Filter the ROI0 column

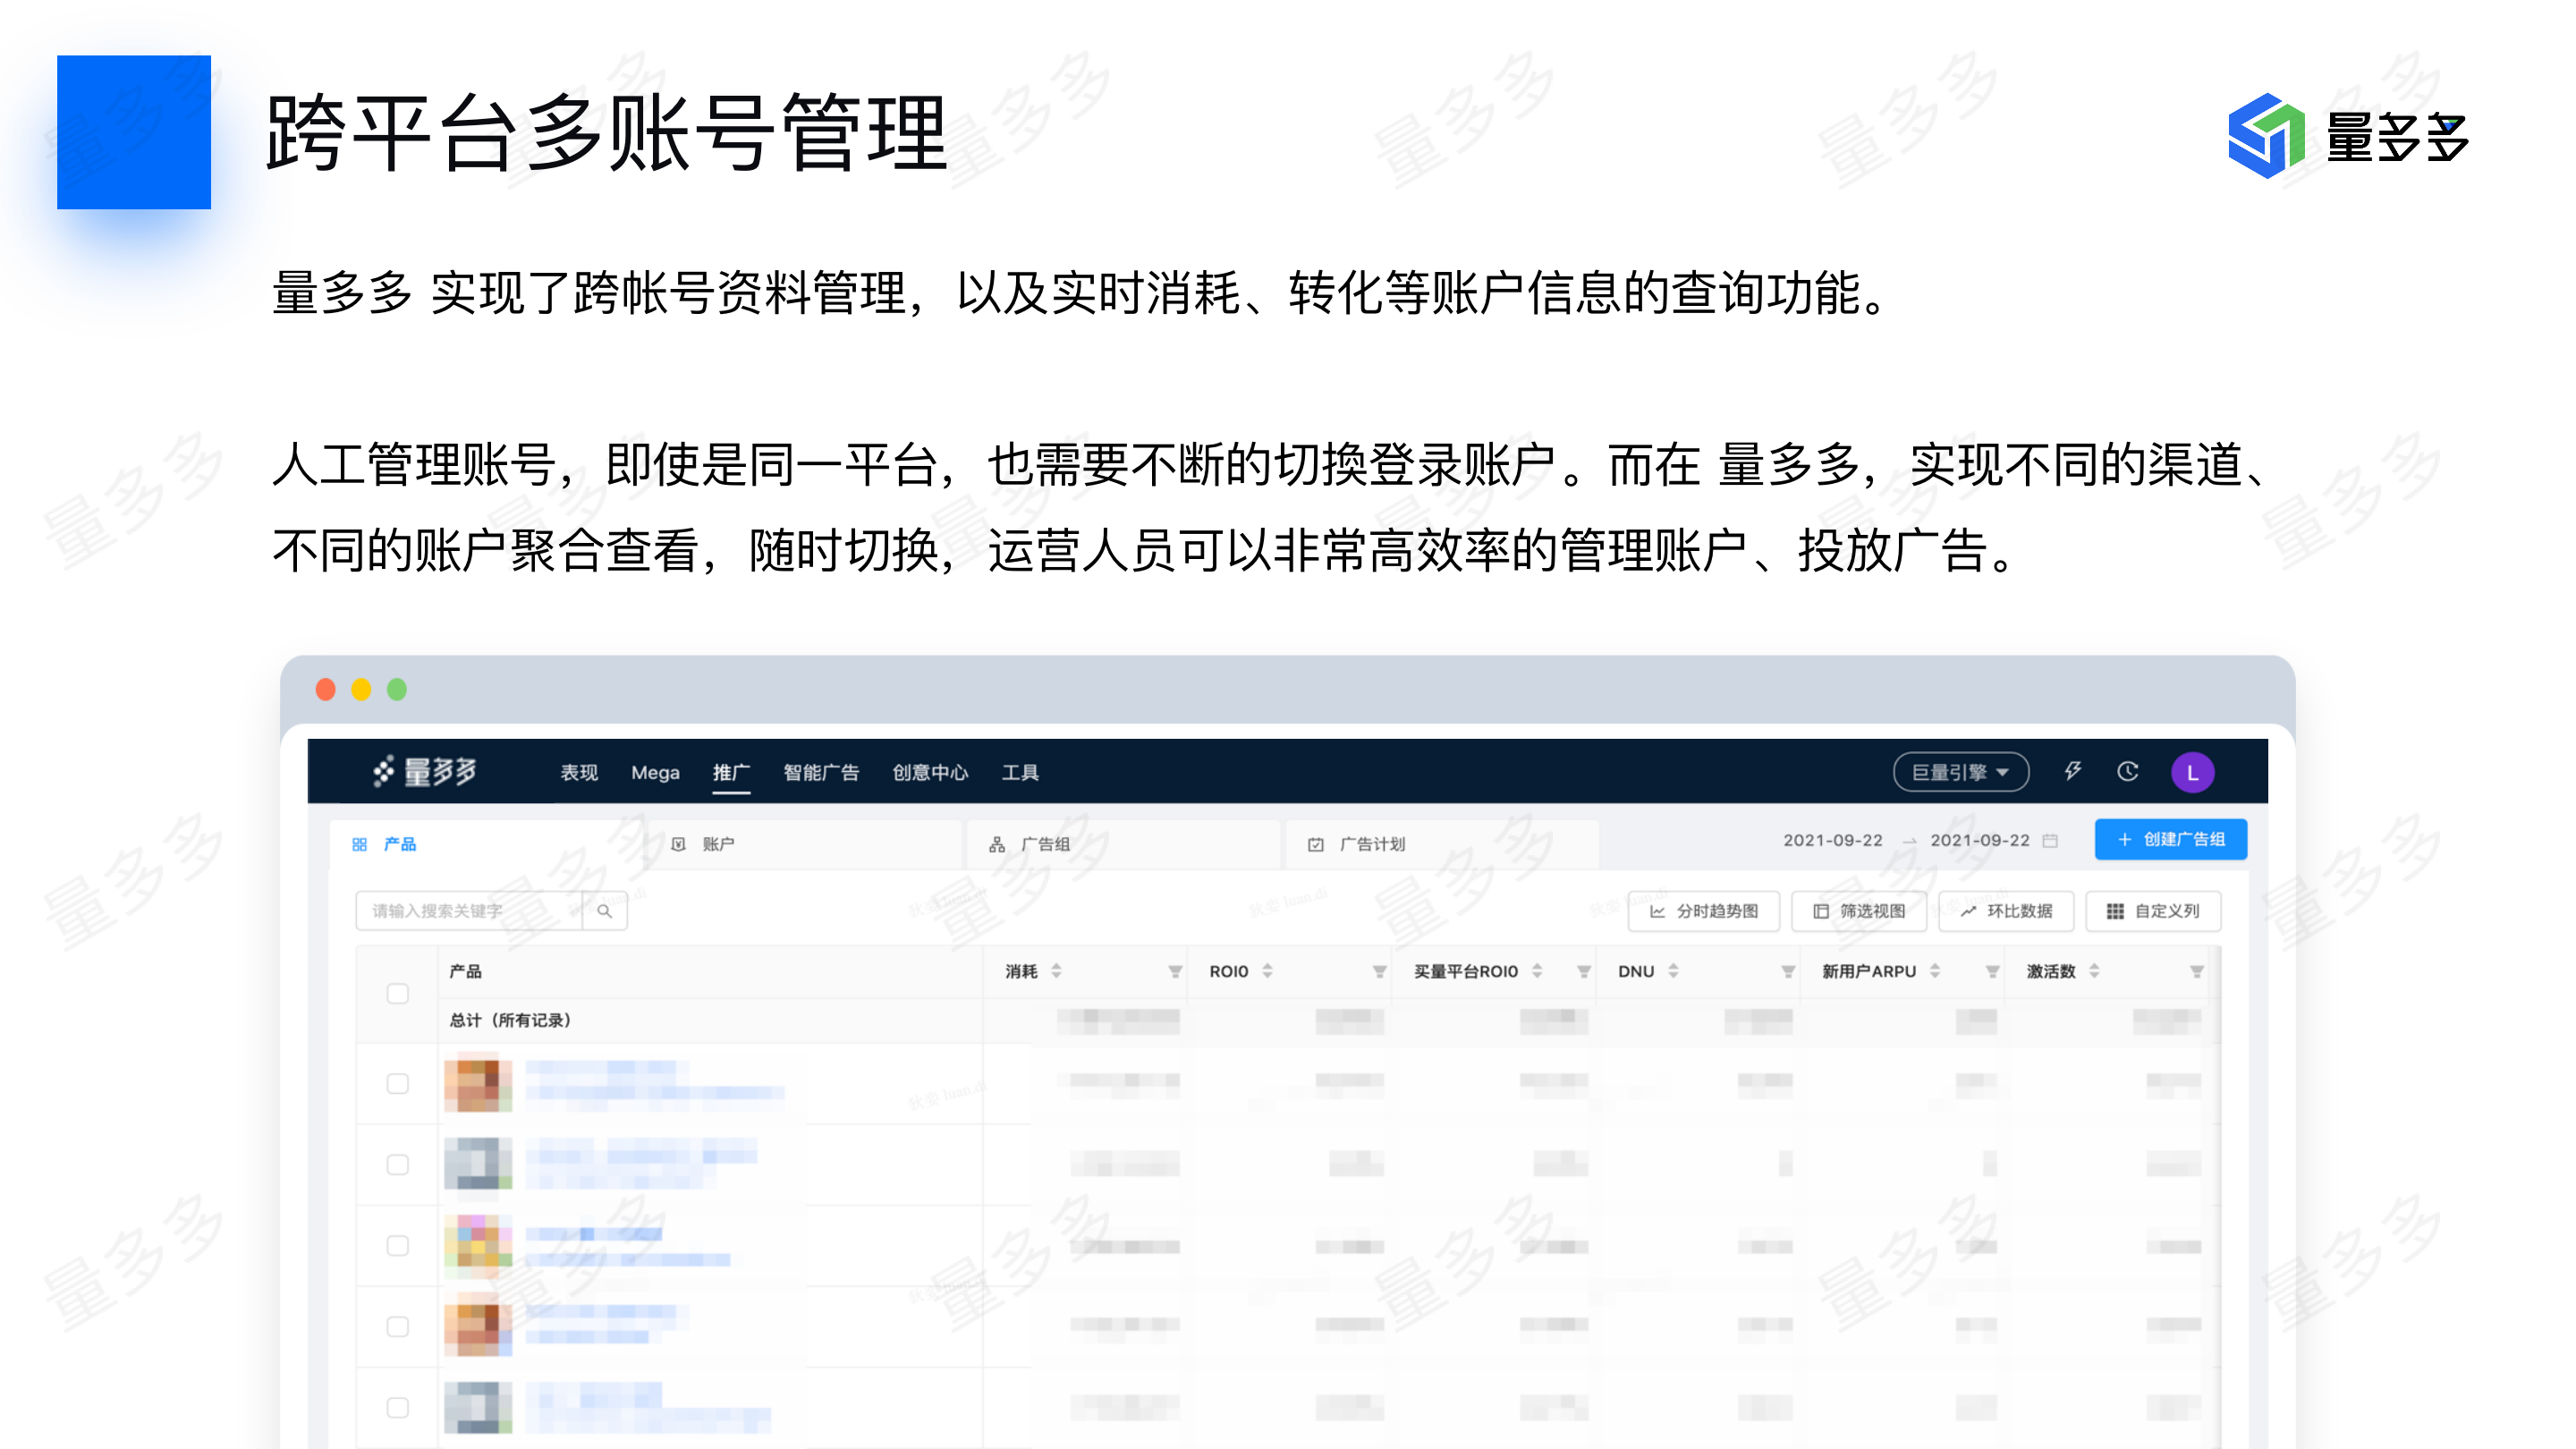pos(1379,971)
